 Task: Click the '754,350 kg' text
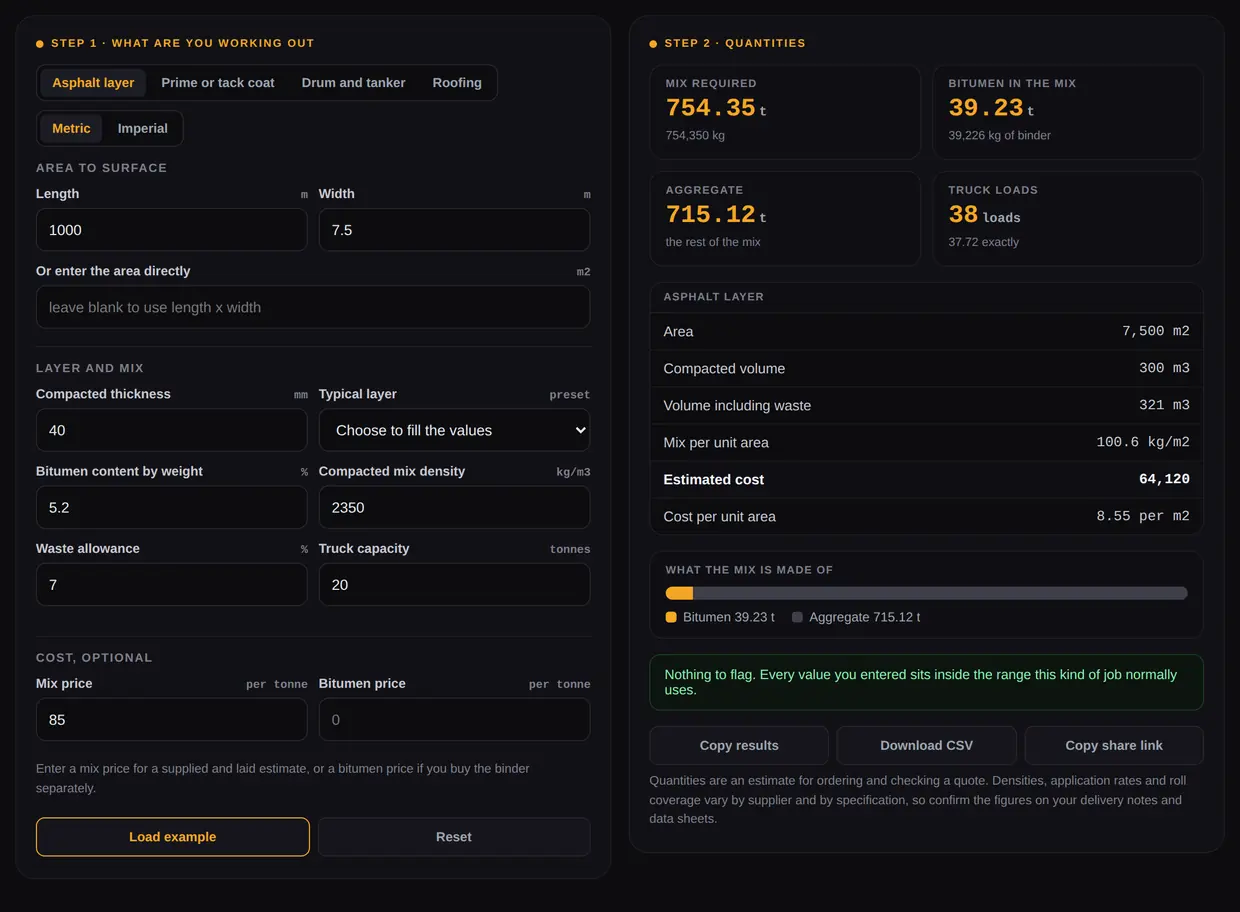(x=695, y=135)
